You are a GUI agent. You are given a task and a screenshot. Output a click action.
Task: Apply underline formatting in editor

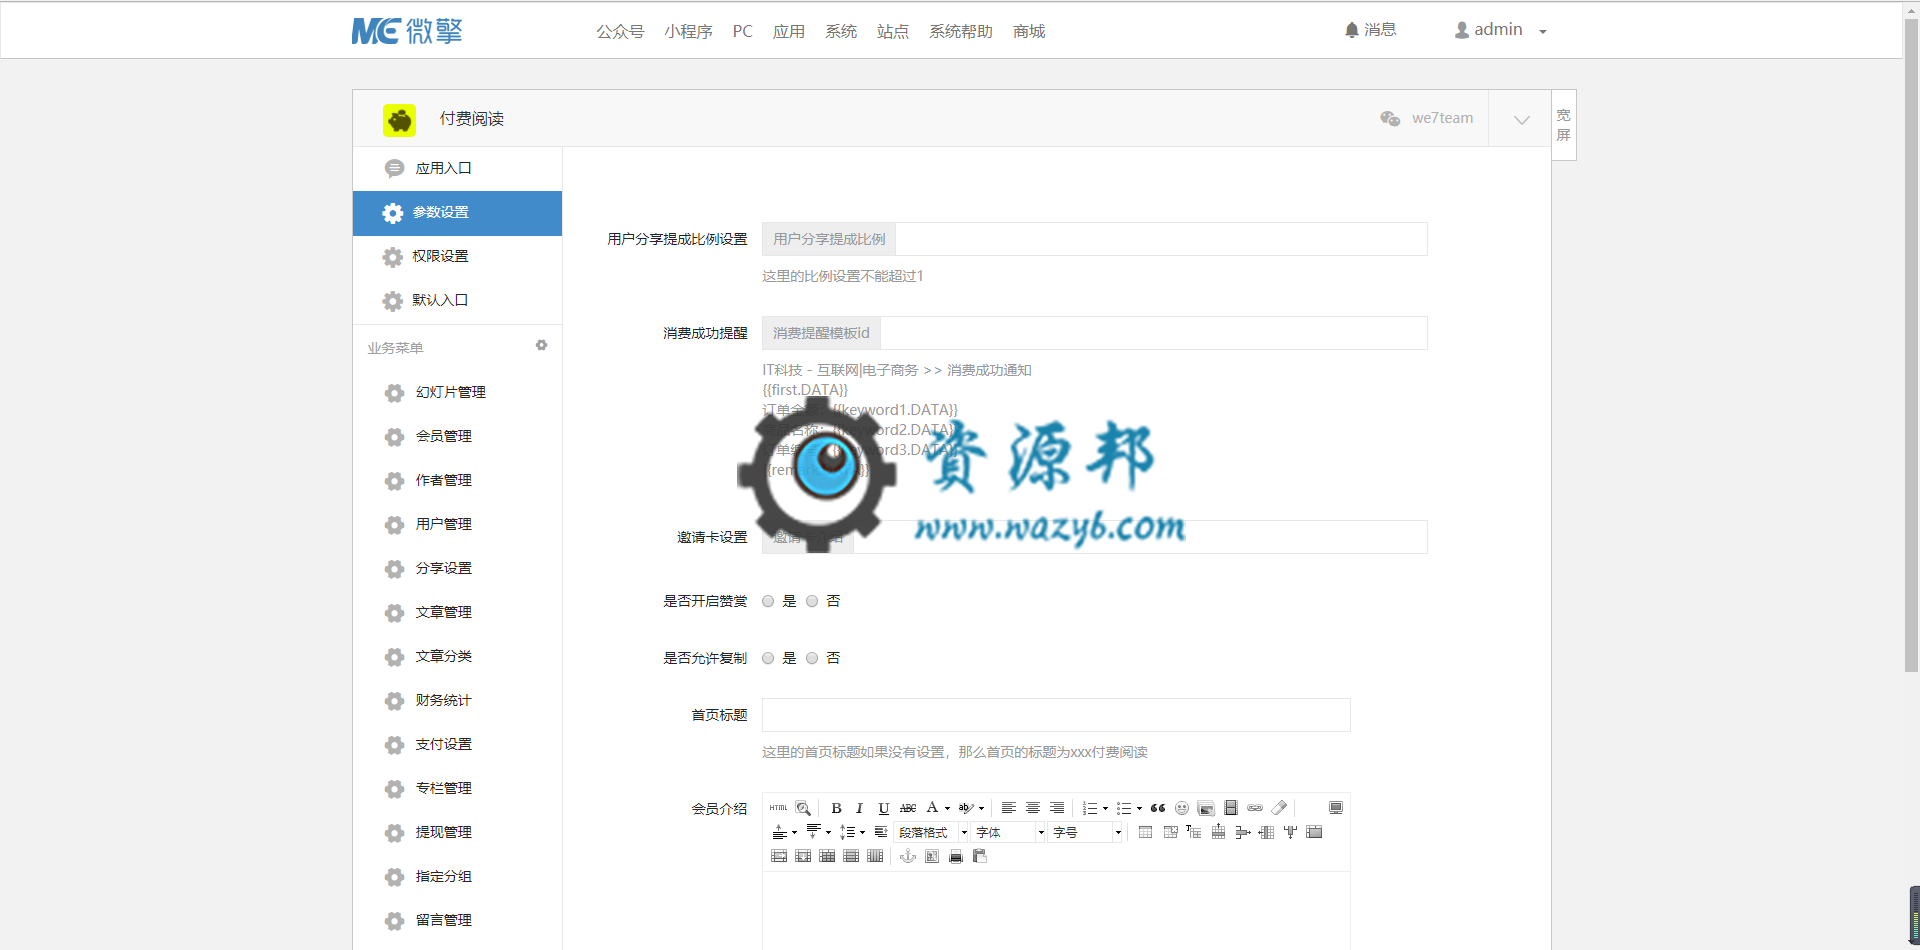883,808
